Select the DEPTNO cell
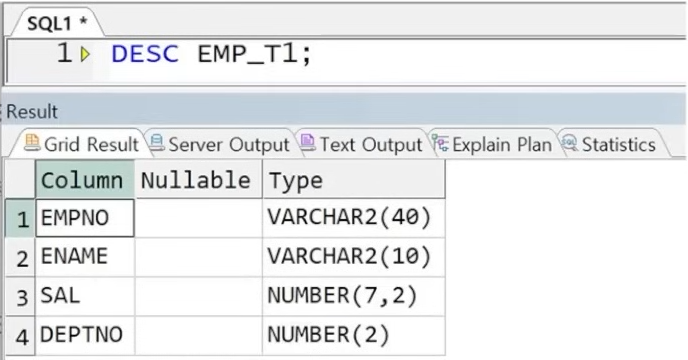Viewport: 688px width, 360px height. (85, 335)
